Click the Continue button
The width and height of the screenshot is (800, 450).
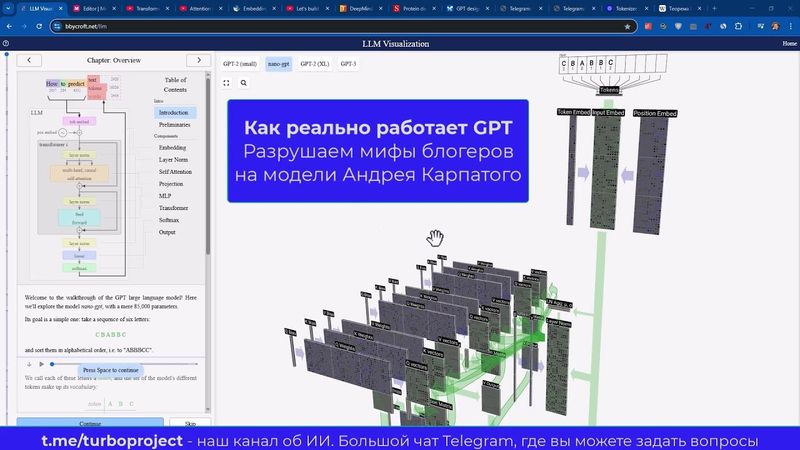tap(90, 422)
